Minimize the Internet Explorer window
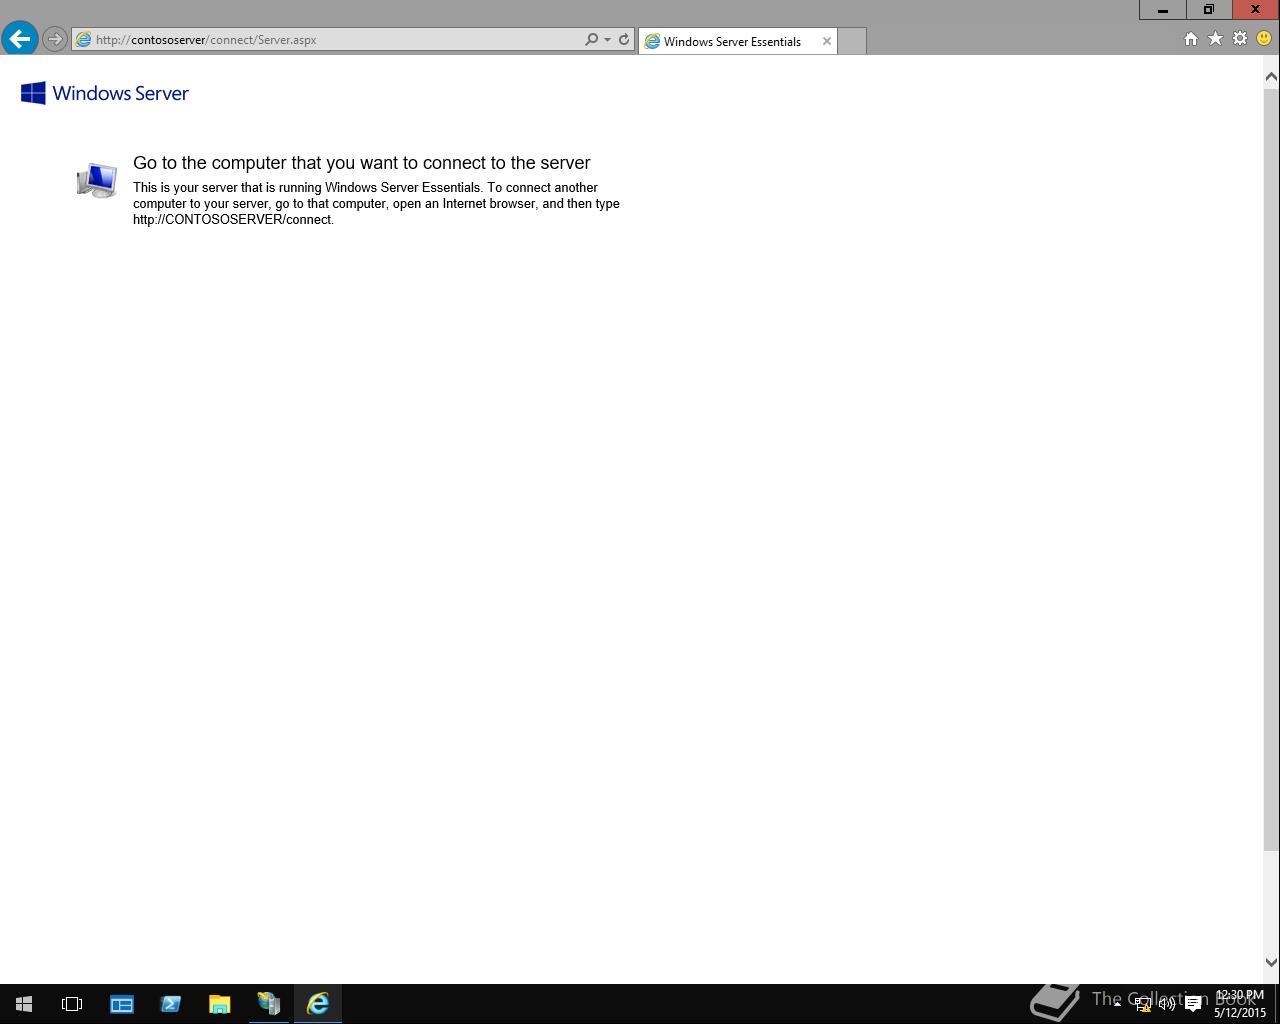 1163,10
